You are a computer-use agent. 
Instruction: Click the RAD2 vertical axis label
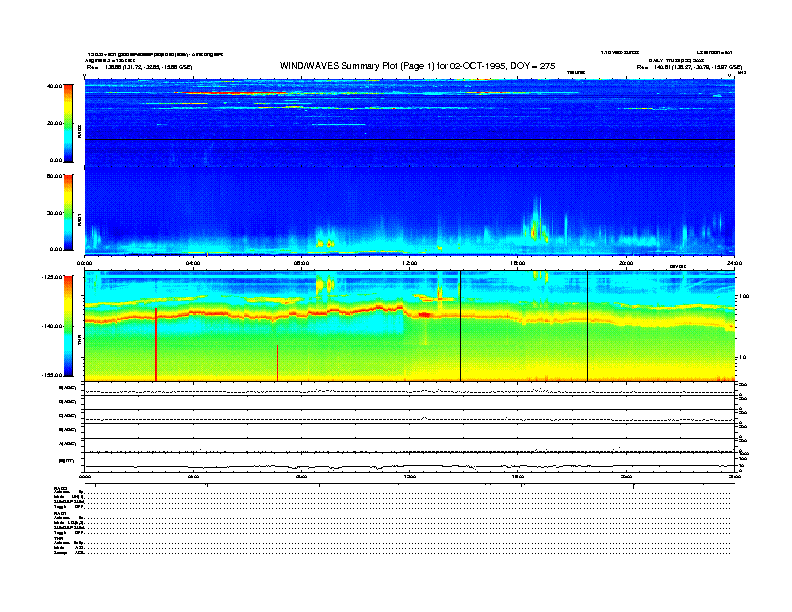click(x=79, y=131)
